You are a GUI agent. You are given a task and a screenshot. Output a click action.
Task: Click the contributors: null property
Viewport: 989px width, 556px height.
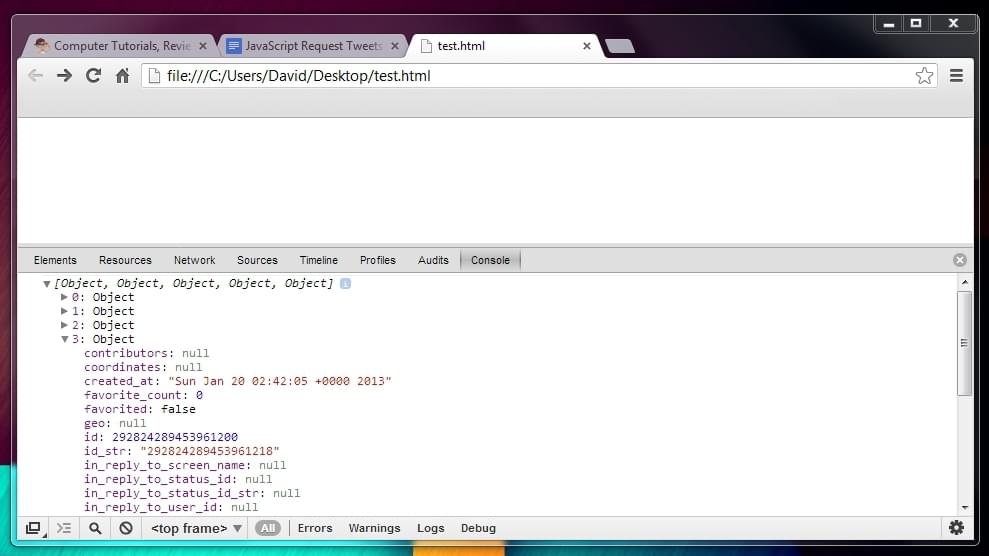coord(146,353)
